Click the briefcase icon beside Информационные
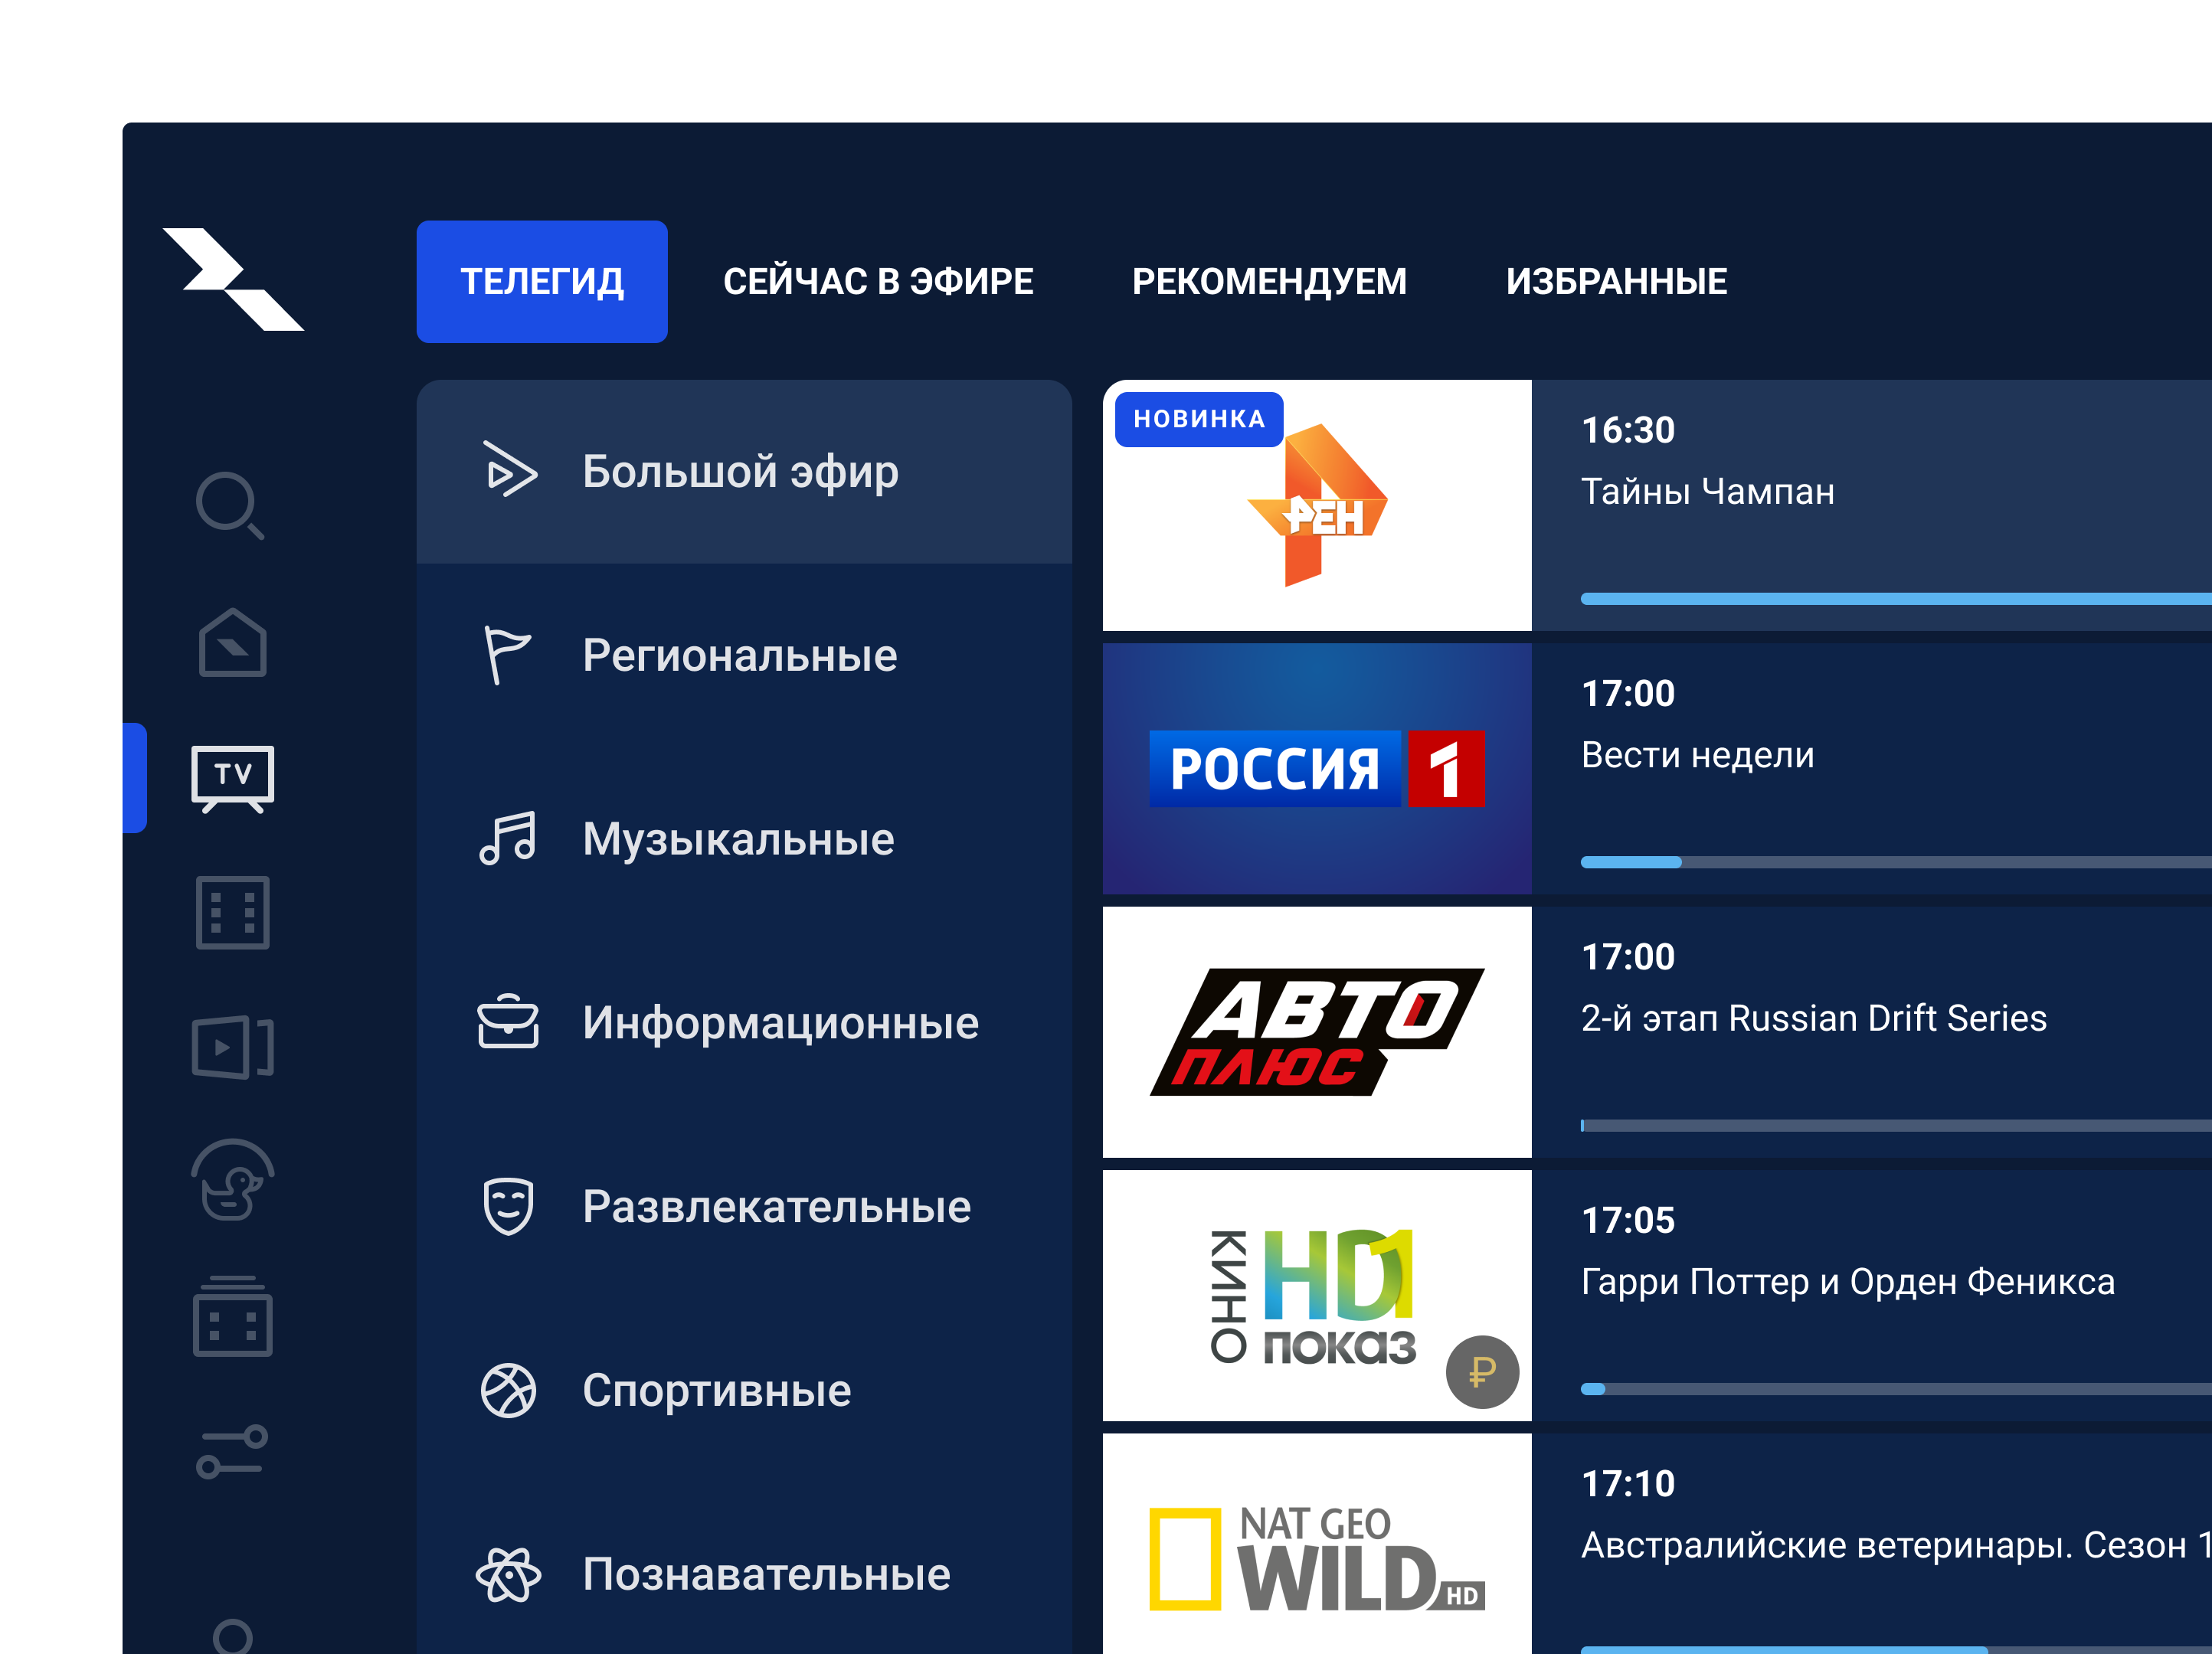2212x1654 pixels. coord(508,1021)
